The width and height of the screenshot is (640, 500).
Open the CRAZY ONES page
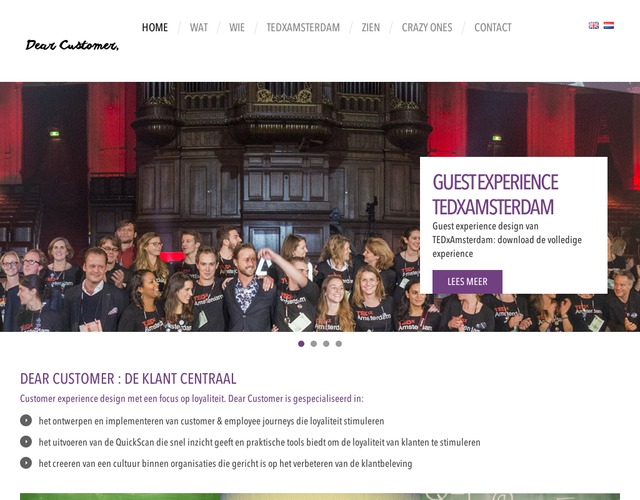[x=427, y=27]
